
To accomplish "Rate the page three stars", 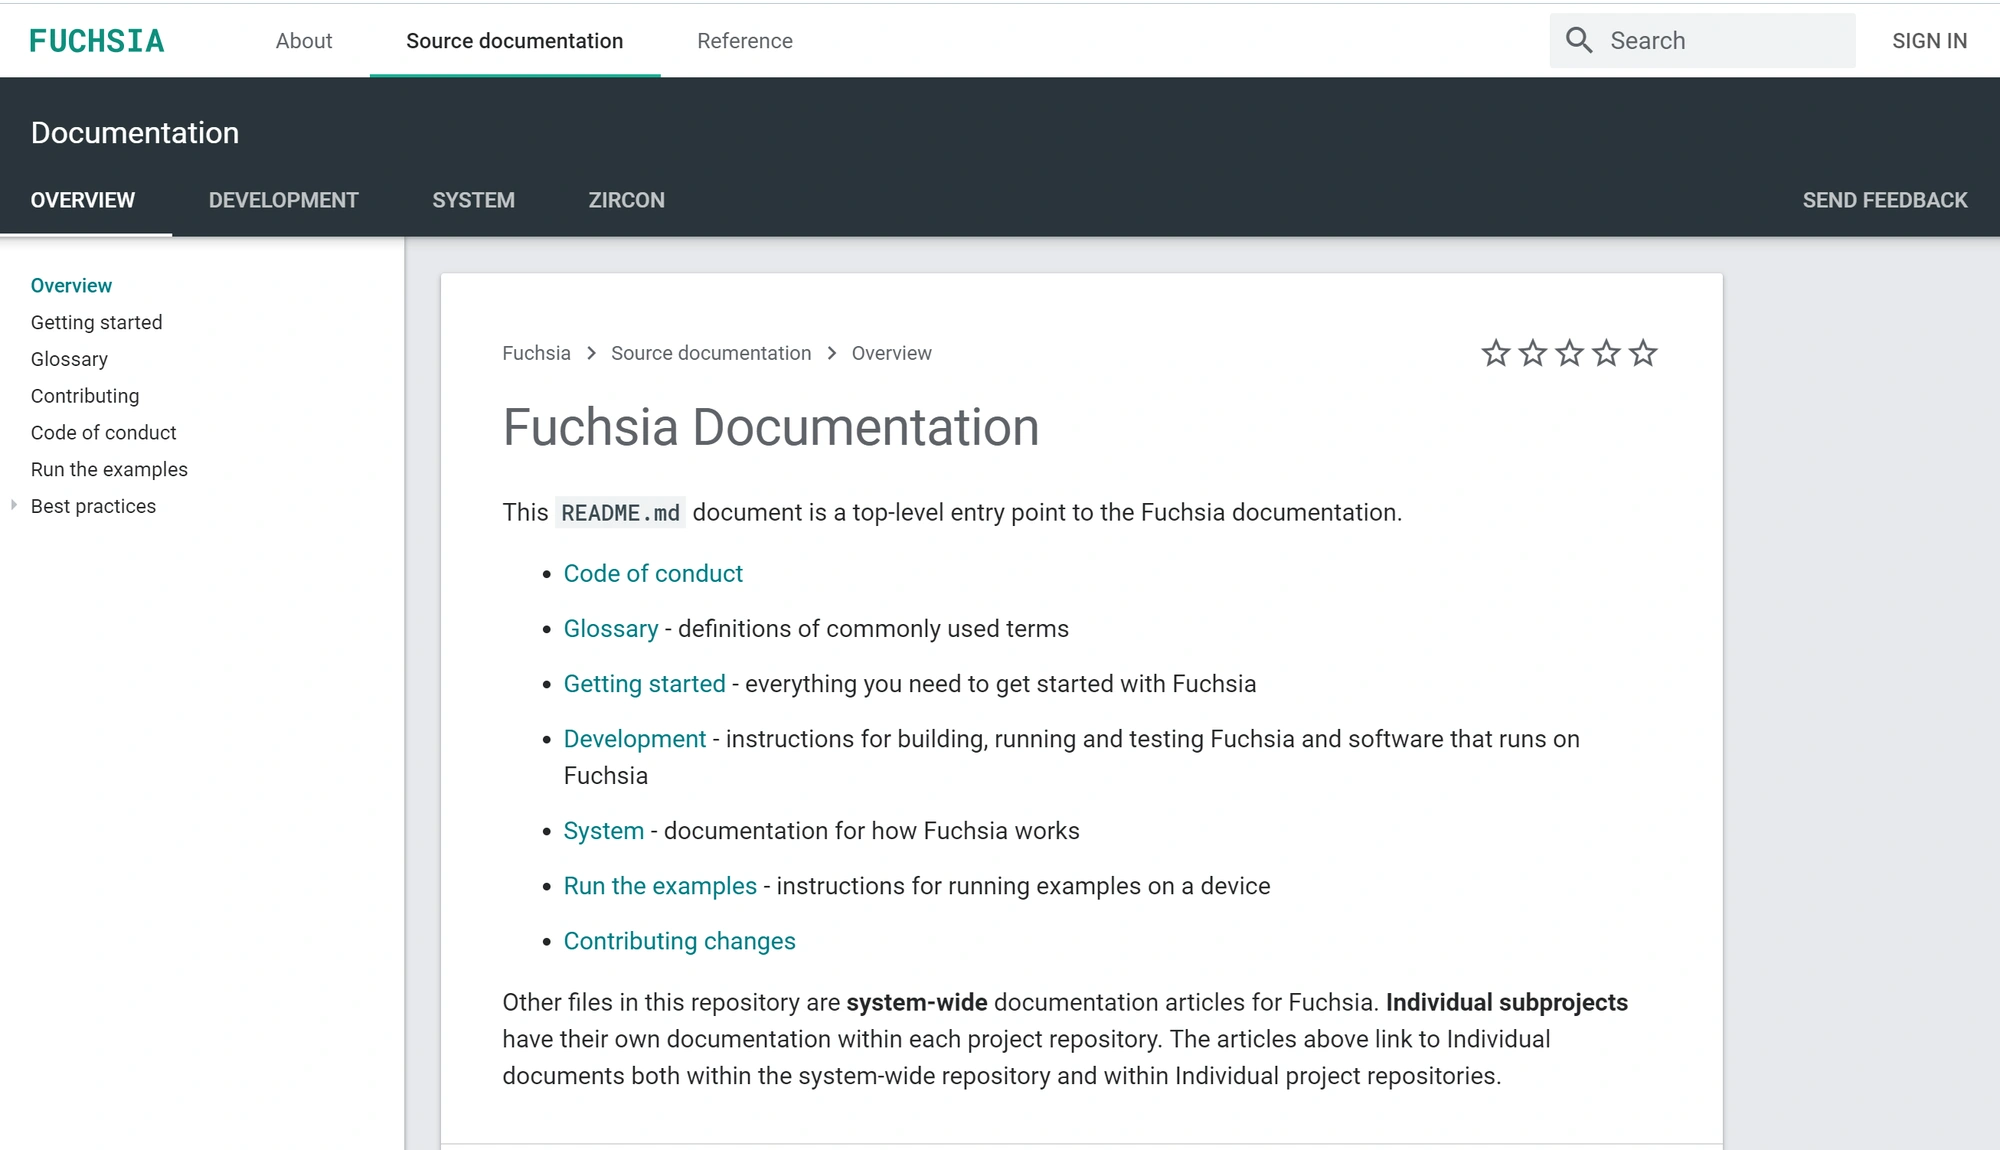I will tap(1570, 353).
